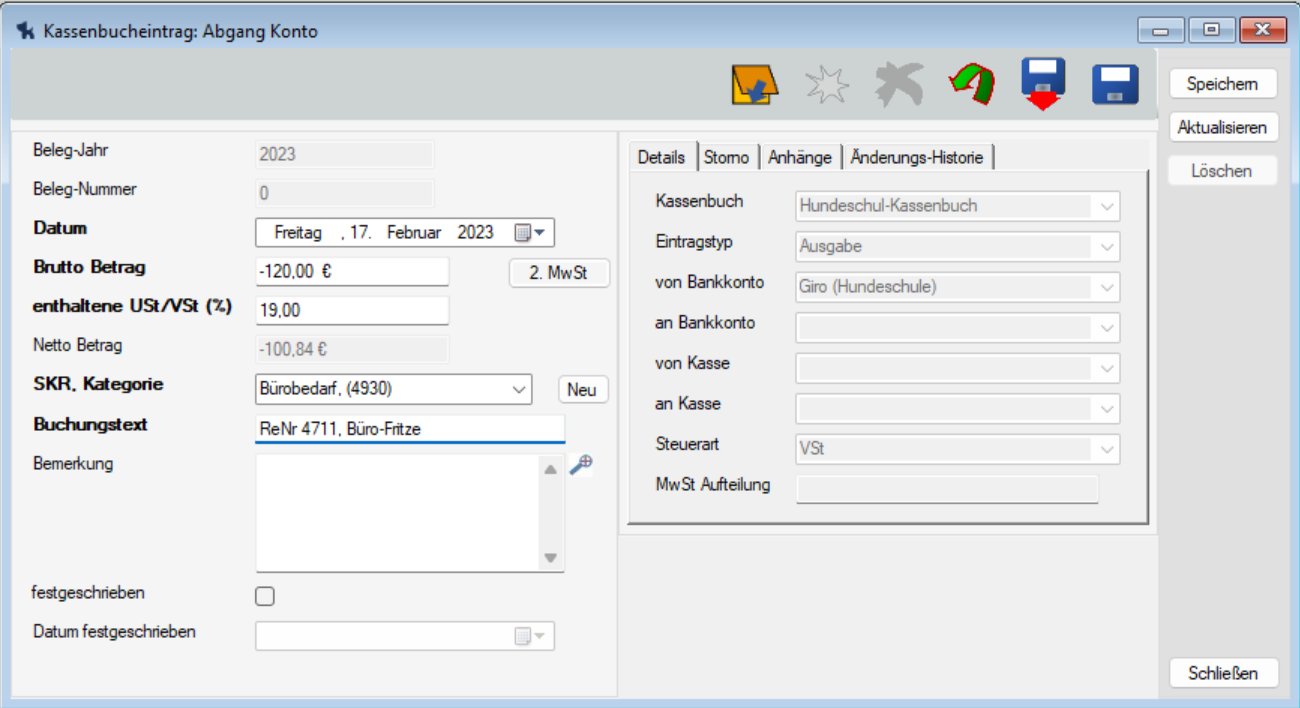Image resolution: width=1300 pixels, height=708 pixels.
Task: Click the scroll down arrow in Bemerkung box
Action: [x=551, y=559]
